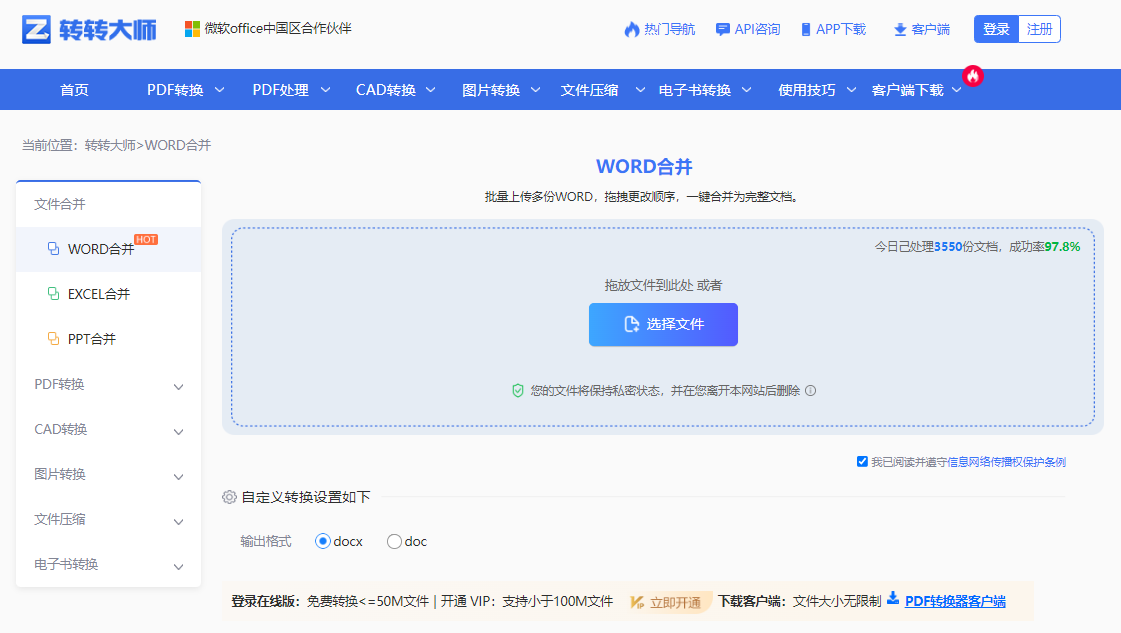Open PDF处理 menu in navigation bar
Screen dimensions: 1121x633
(281, 90)
